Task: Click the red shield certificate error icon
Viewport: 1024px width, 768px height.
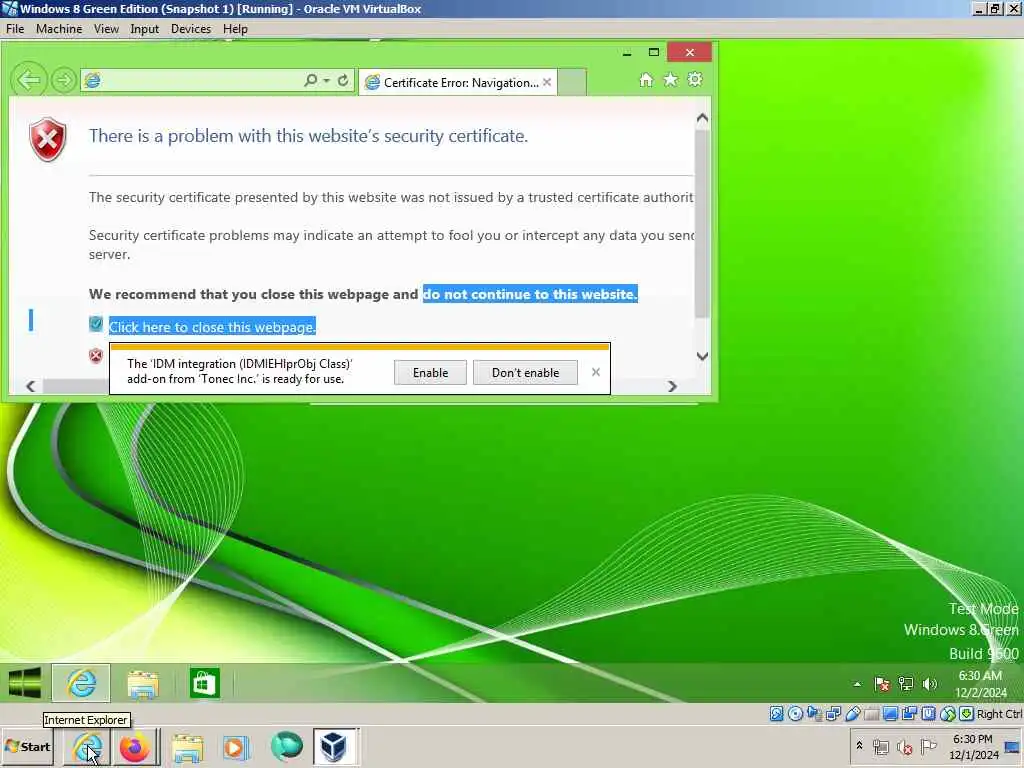Action: [x=48, y=139]
